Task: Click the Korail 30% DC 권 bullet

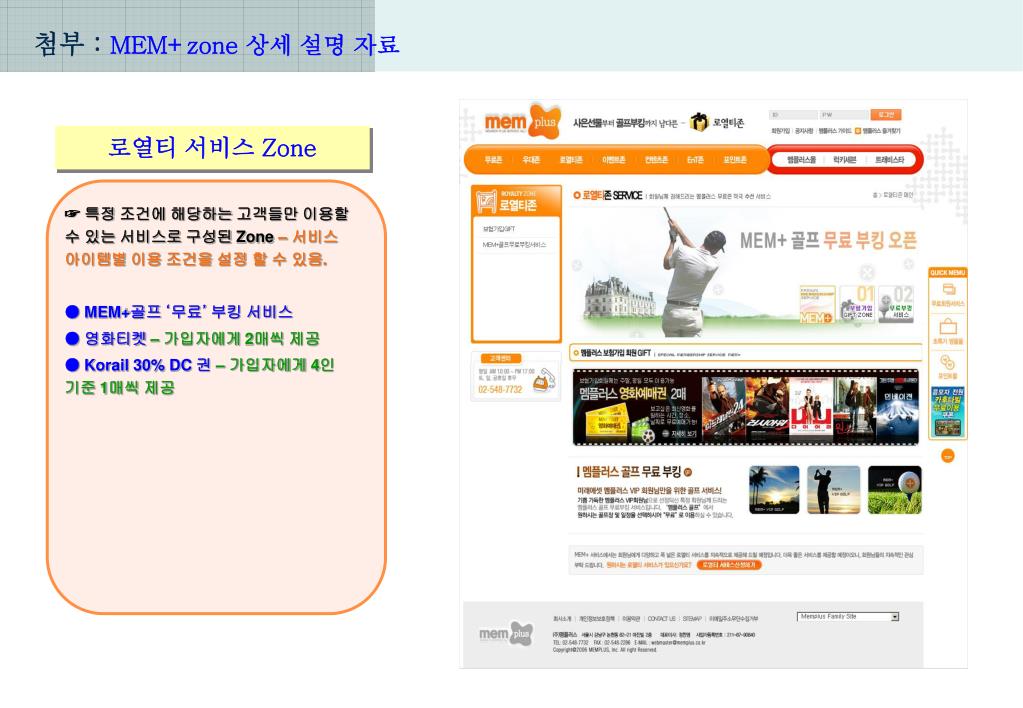Action: click(200, 376)
